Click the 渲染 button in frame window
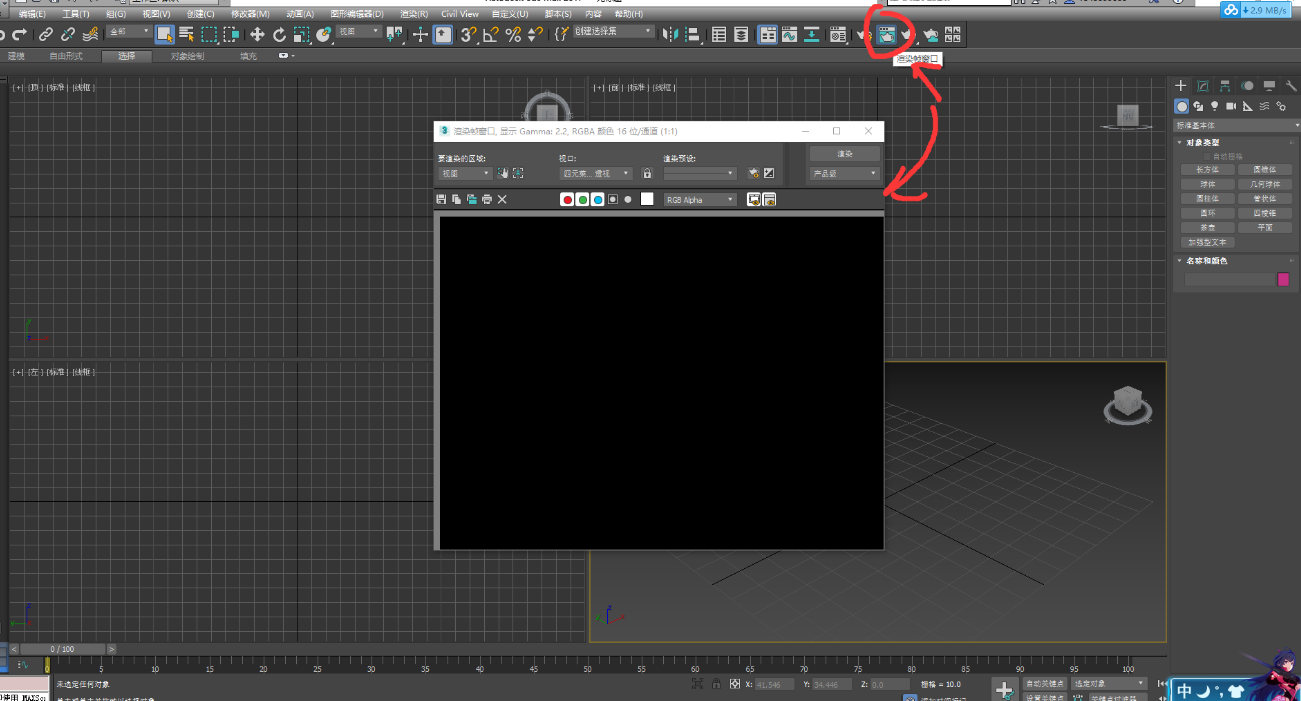This screenshot has height=701, width=1301. point(844,154)
